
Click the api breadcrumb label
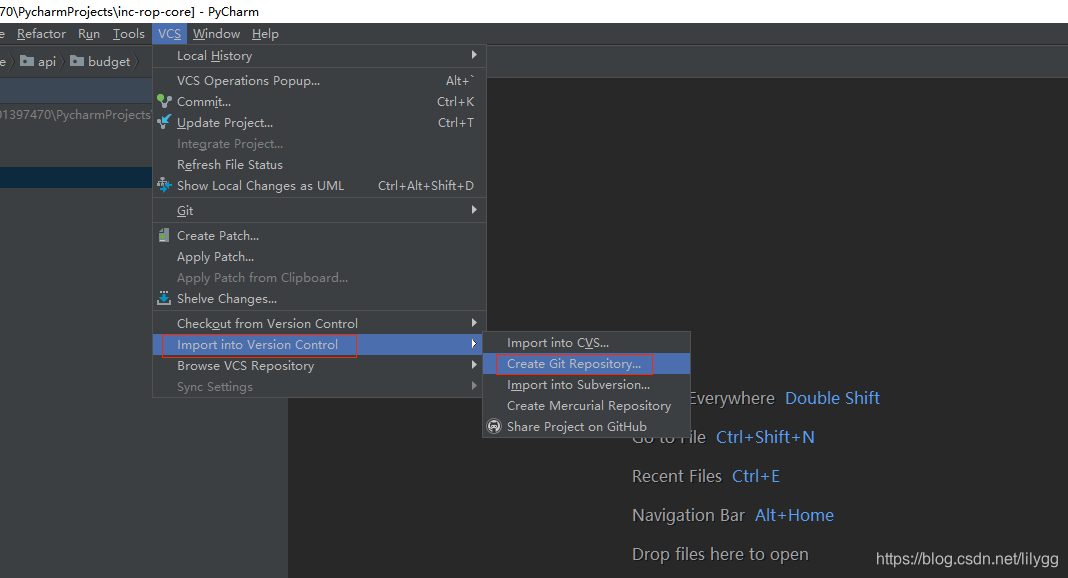pyautogui.click(x=47, y=61)
